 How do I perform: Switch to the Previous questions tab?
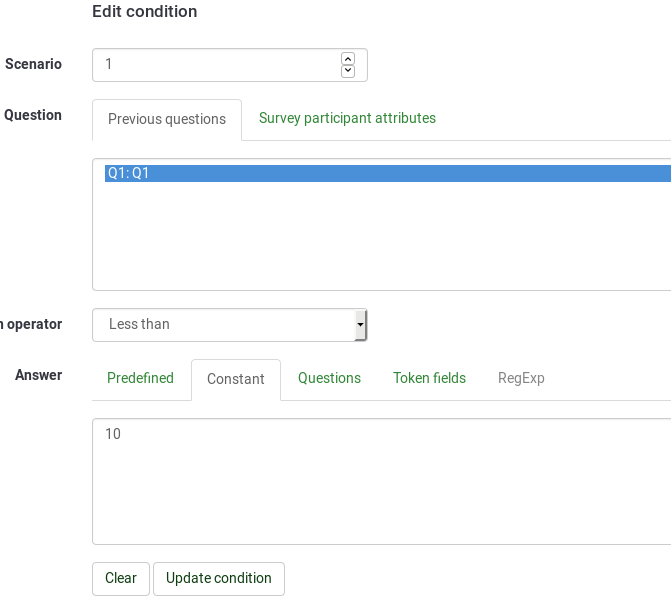click(167, 119)
